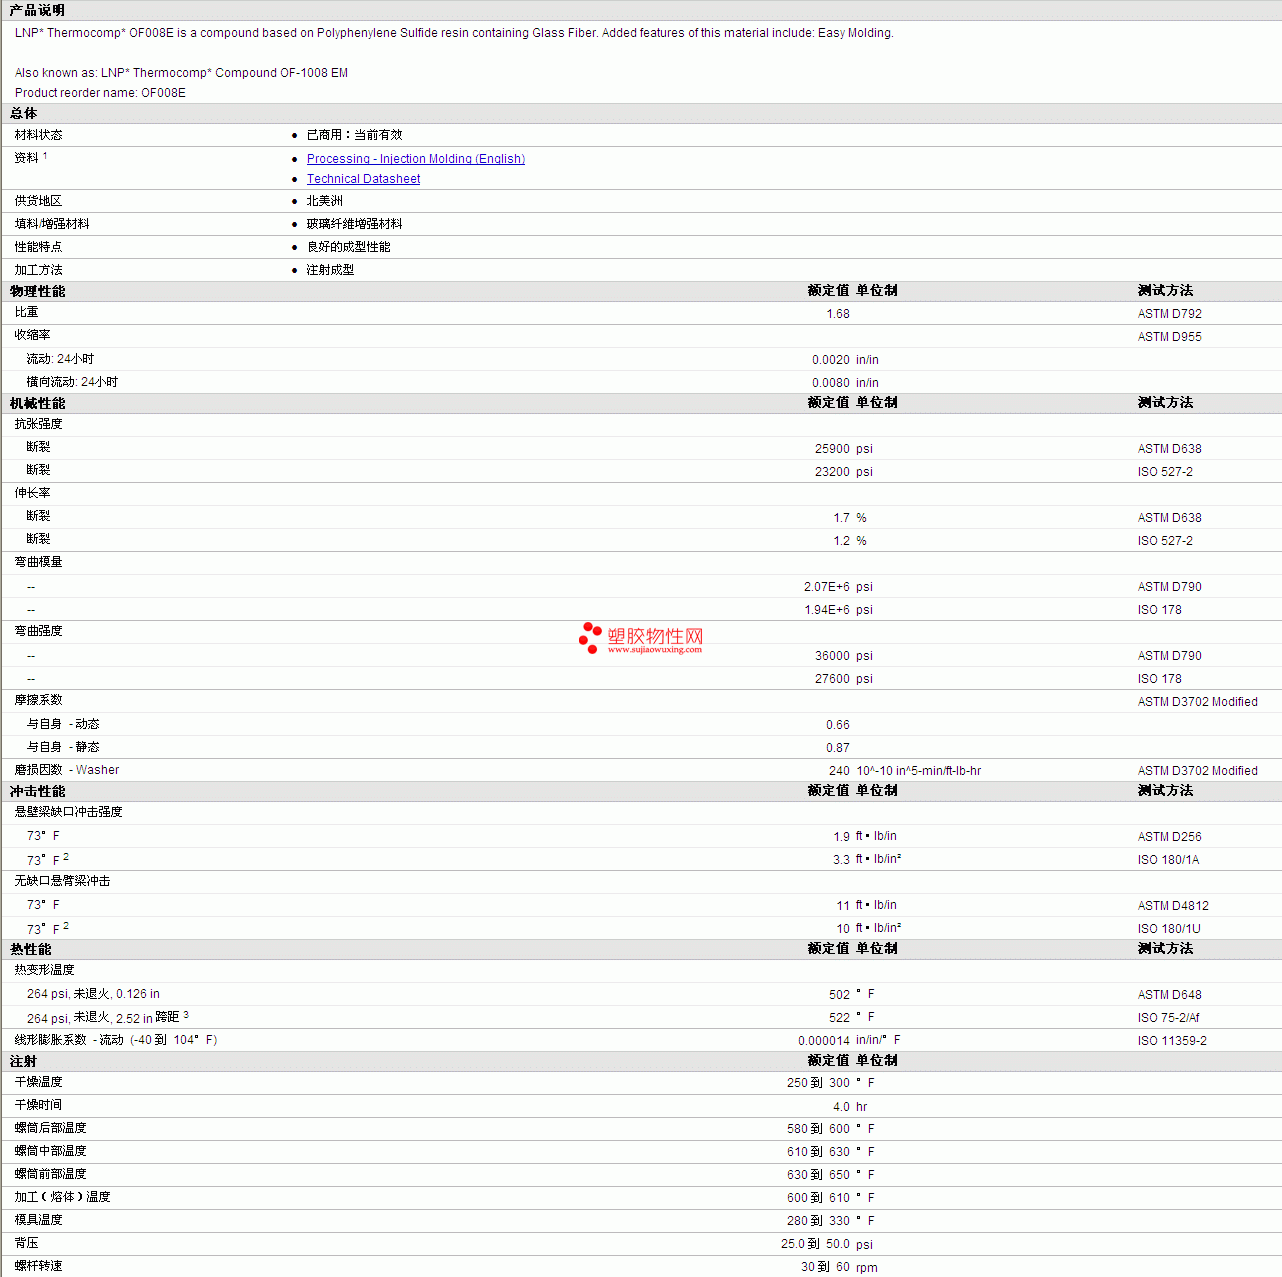Click the 机械性能 section header

click(x=37, y=404)
